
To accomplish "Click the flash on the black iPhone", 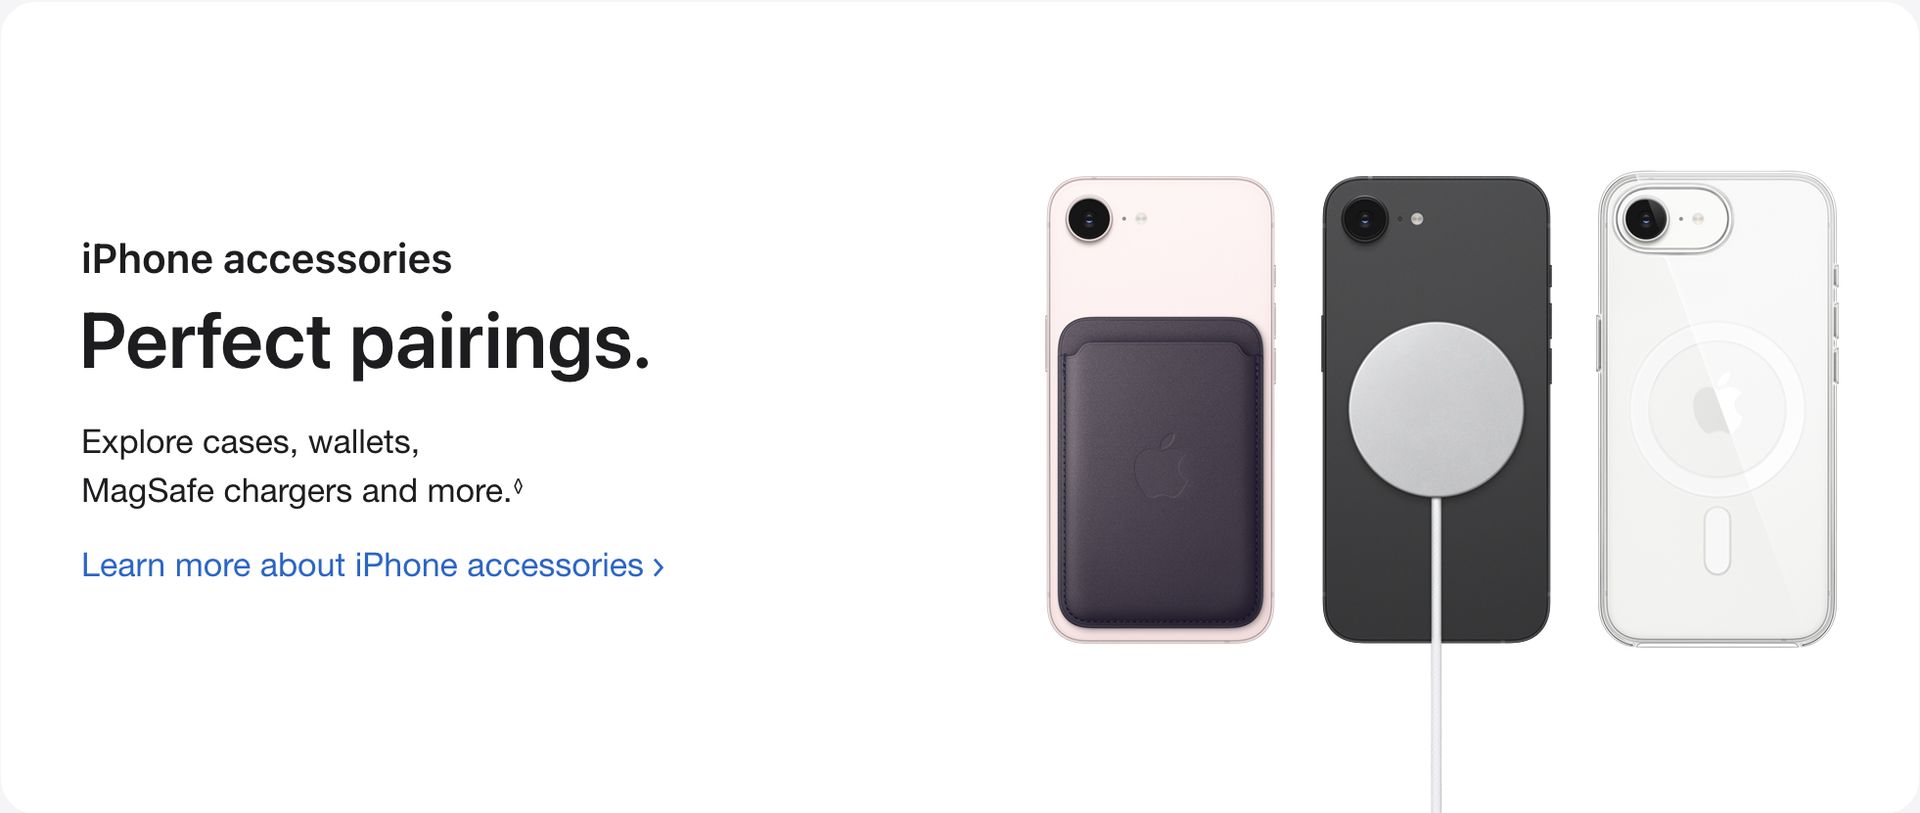I will (x=1417, y=218).
